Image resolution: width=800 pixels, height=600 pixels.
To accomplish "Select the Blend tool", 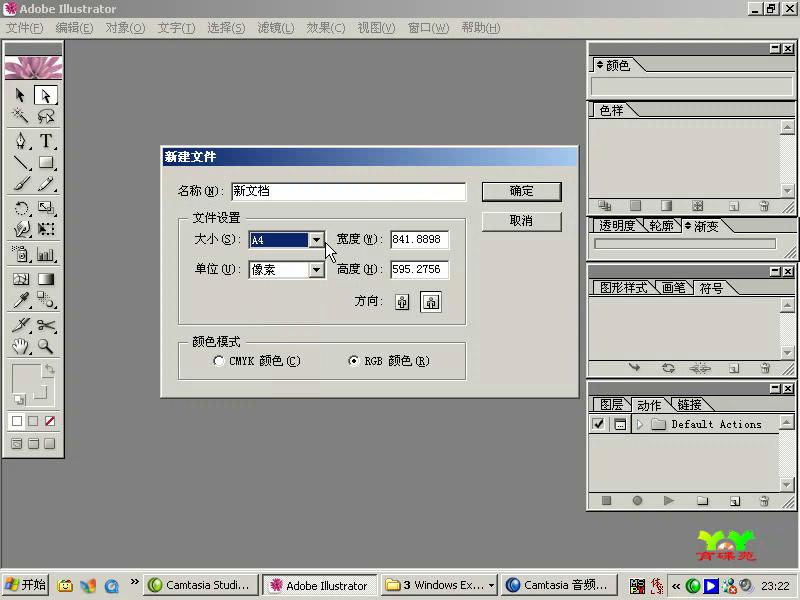I will click(x=46, y=300).
